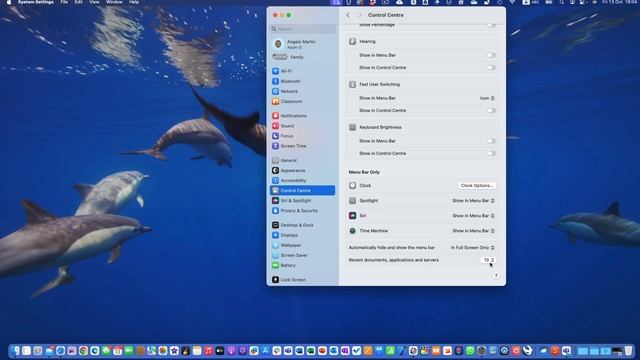
Task: Open the Window menu
Action: click(114, 2)
